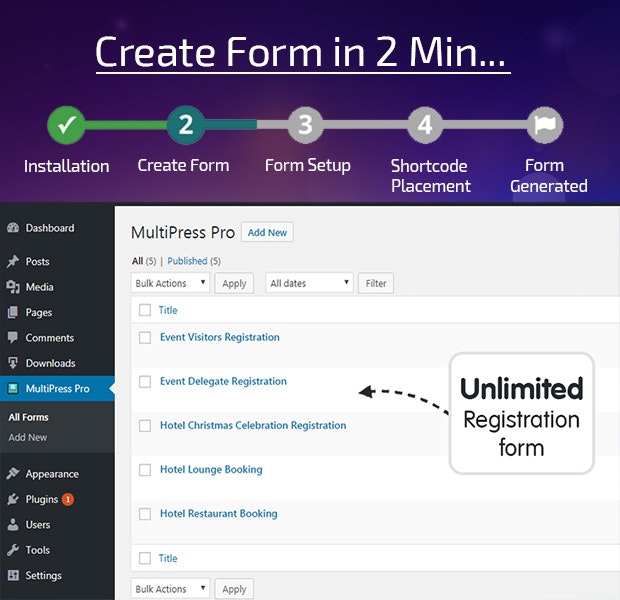Open Event Visitors Registration form

220,337
